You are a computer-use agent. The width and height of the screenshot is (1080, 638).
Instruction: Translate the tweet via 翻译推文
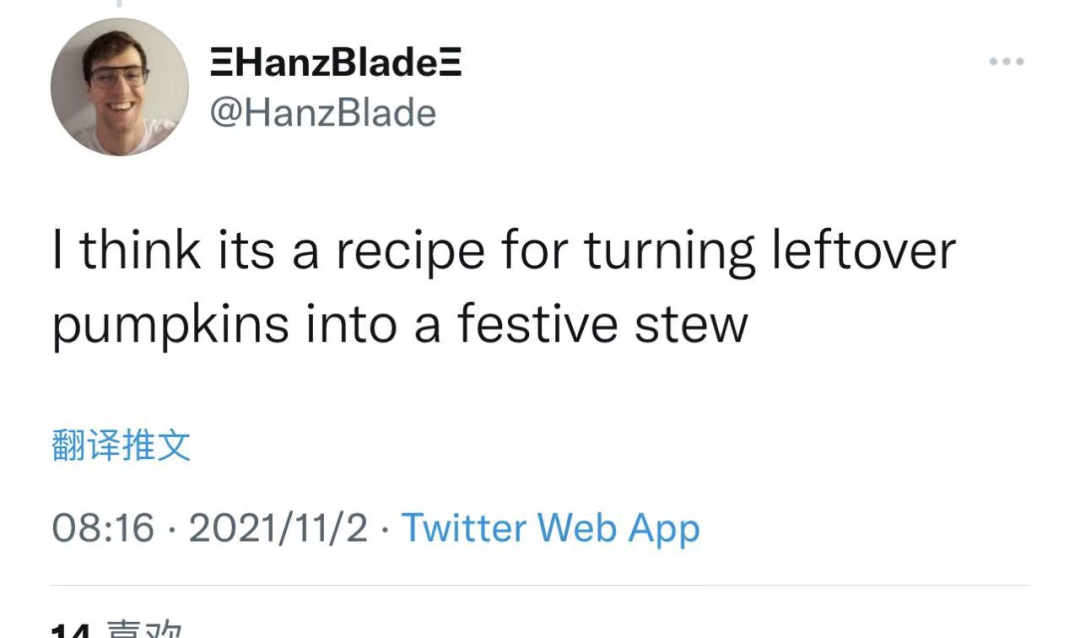click(120, 445)
